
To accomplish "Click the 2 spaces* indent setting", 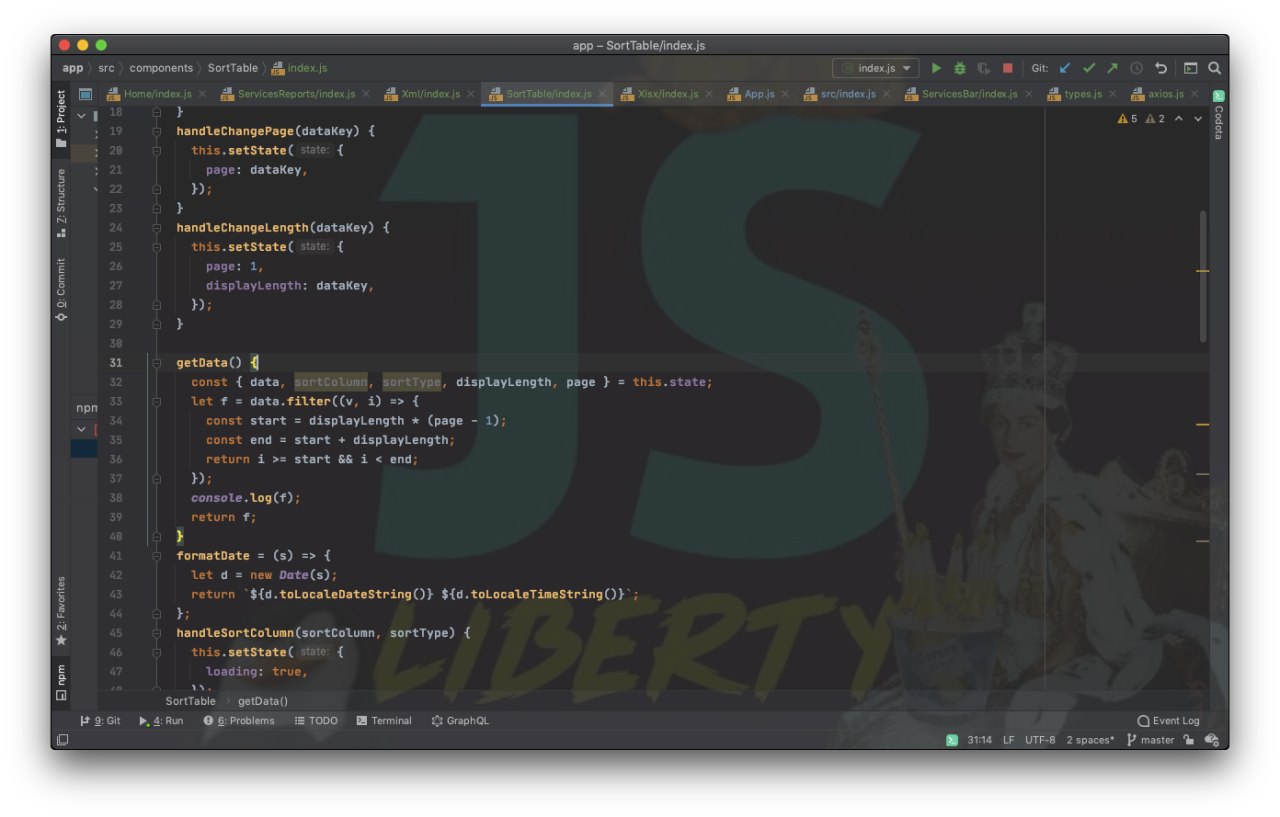I will (1090, 740).
